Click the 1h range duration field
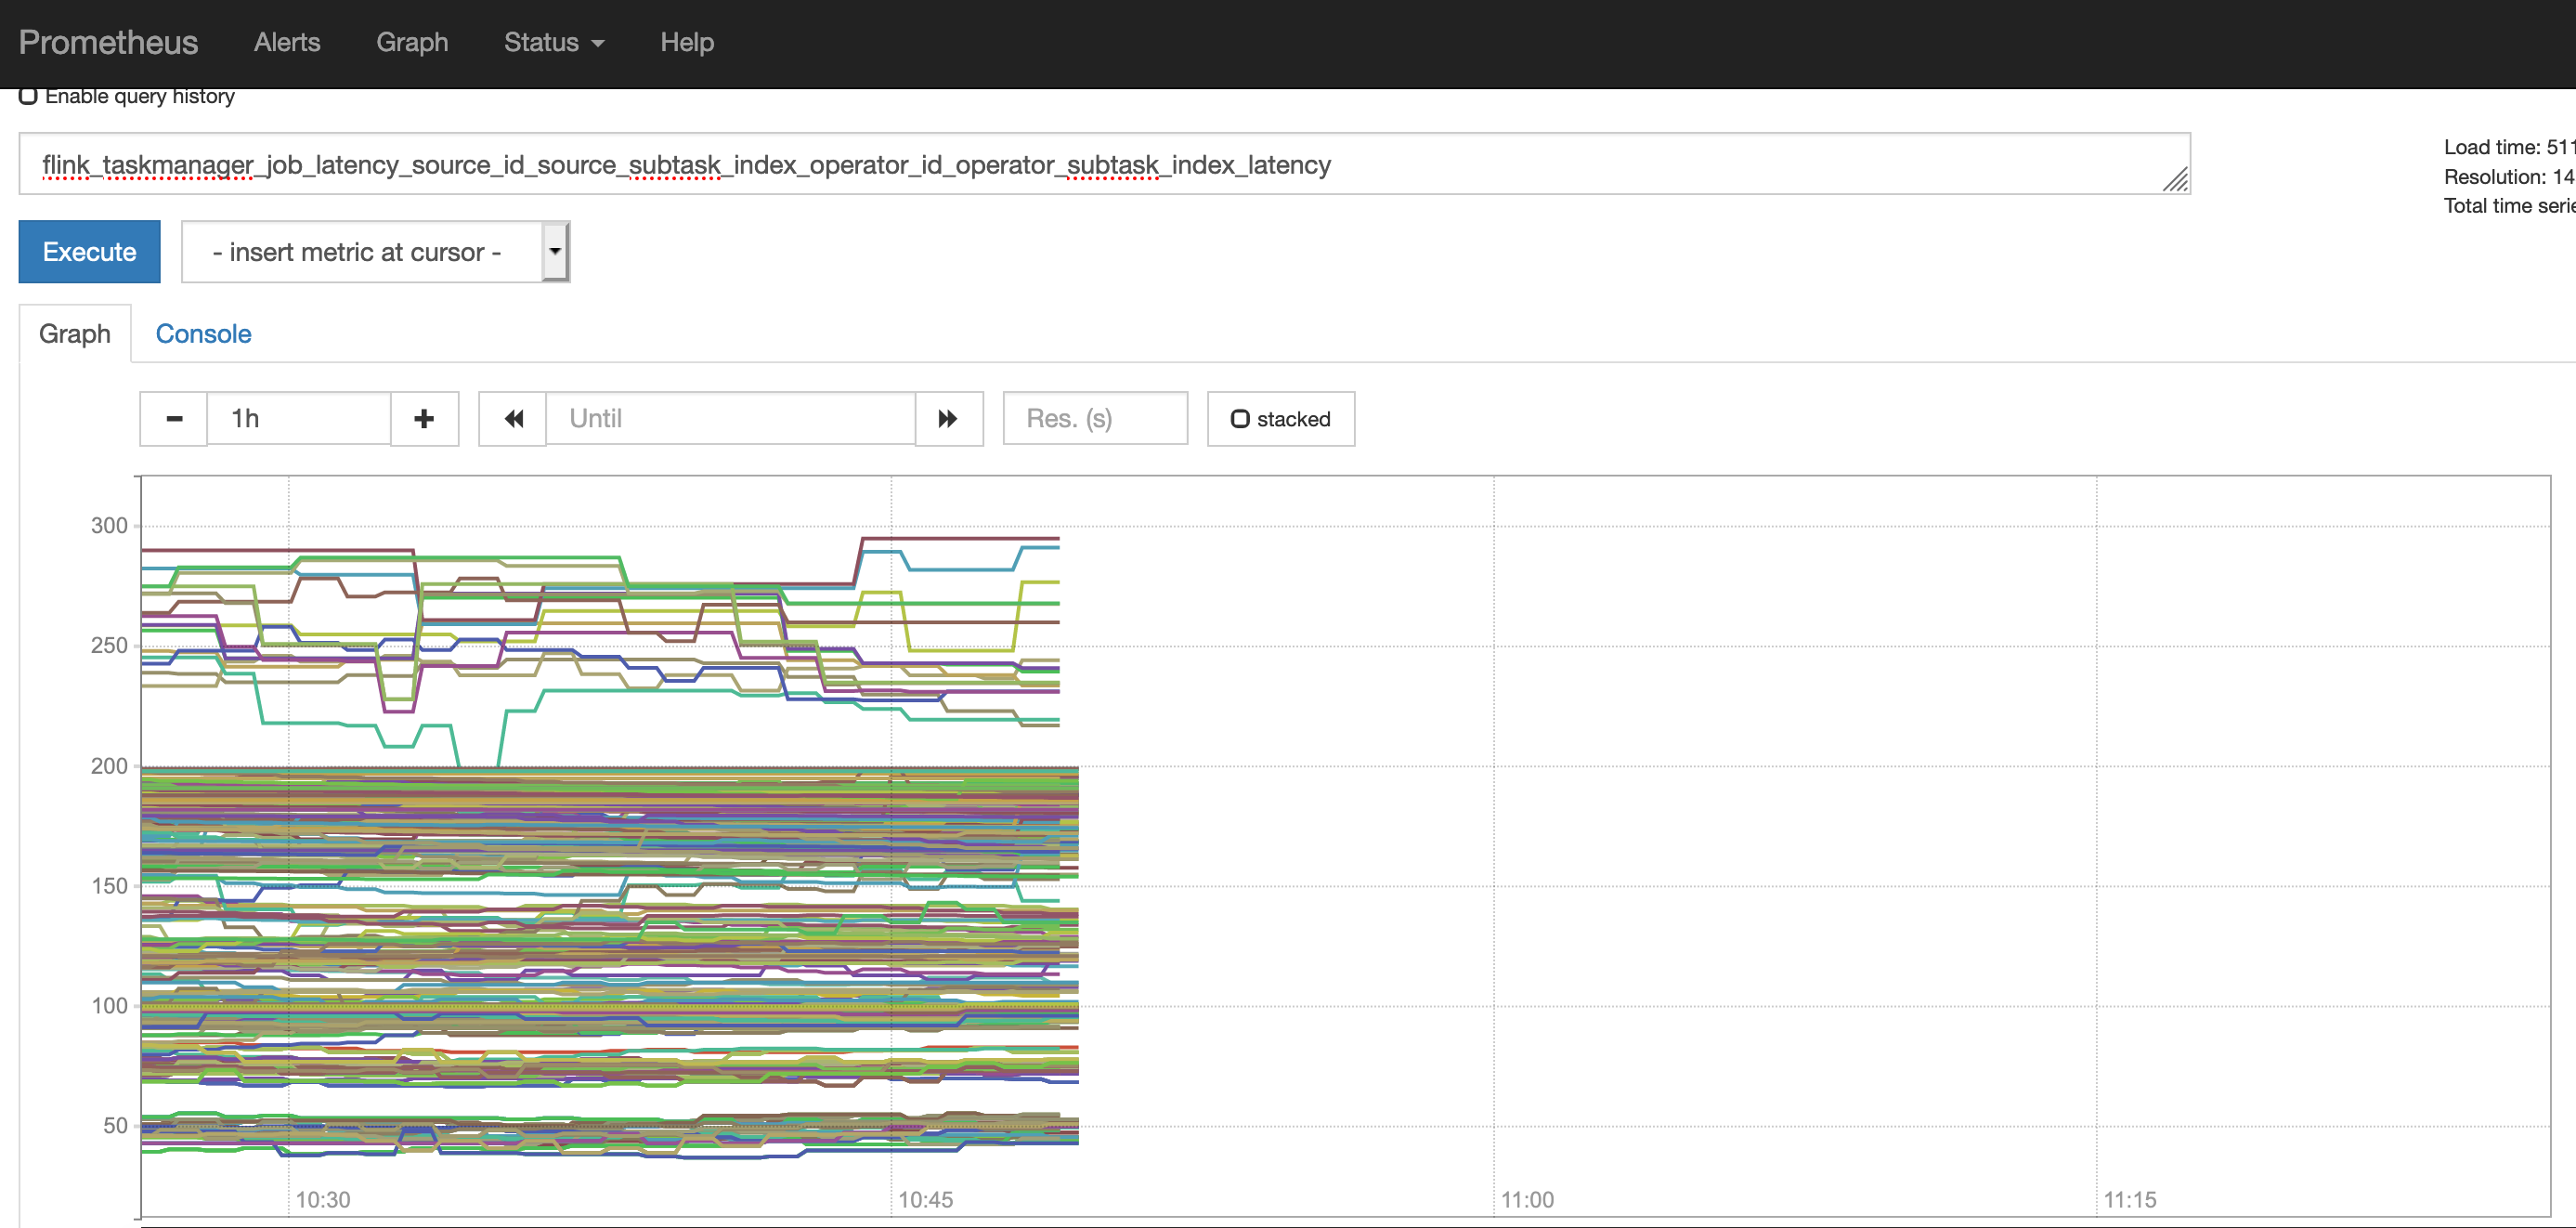The width and height of the screenshot is (2576, 1228). pyautogui.click(x=298, y=419)
